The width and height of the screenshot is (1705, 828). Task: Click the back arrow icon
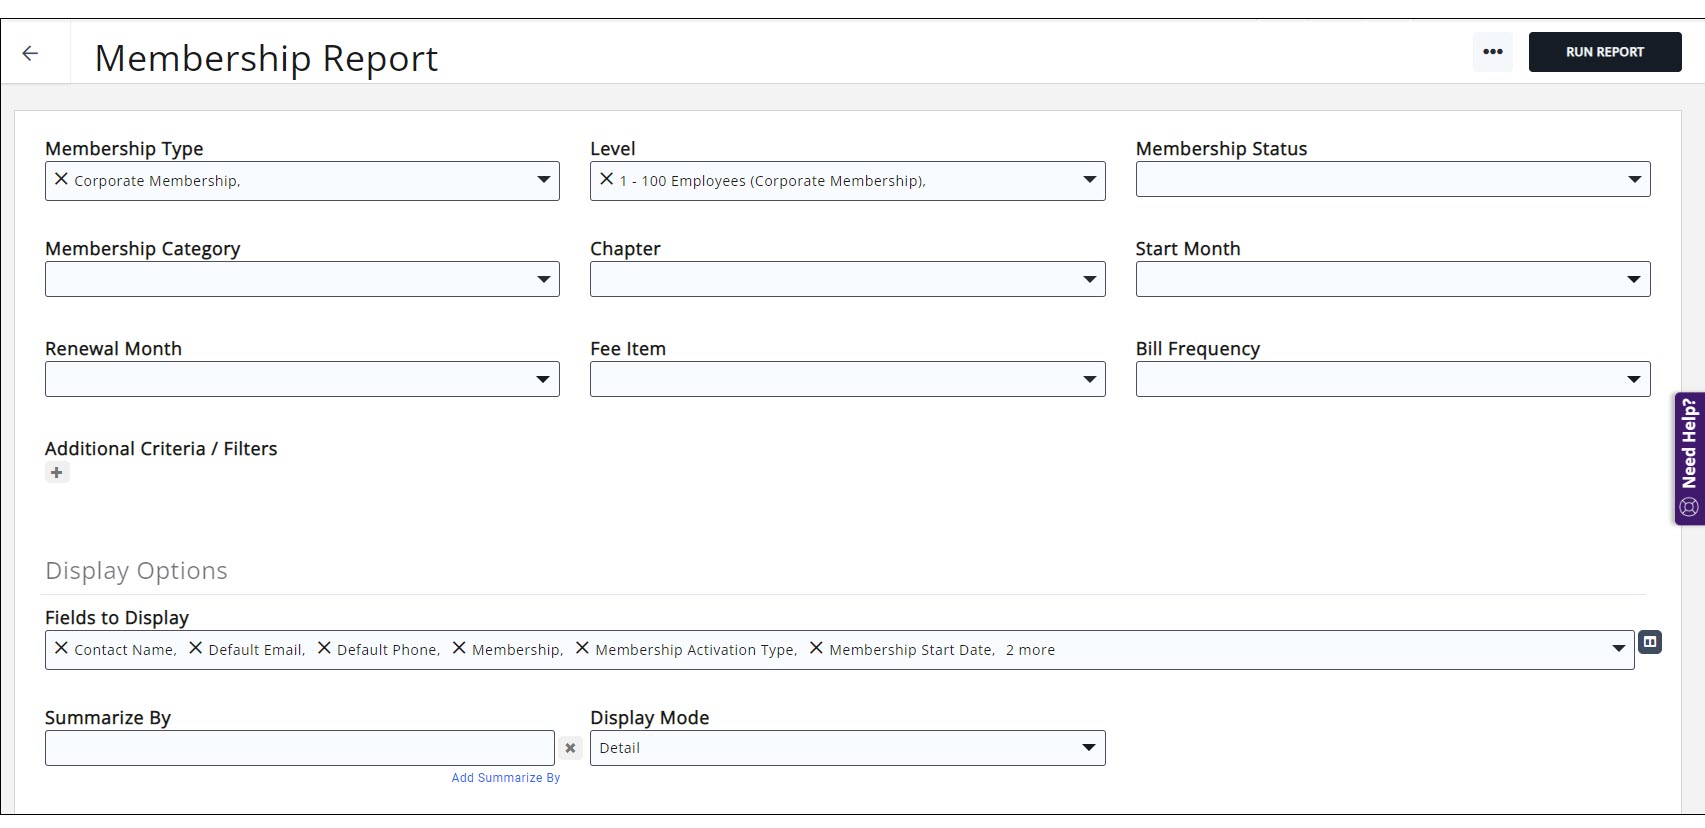coord(30,54)
